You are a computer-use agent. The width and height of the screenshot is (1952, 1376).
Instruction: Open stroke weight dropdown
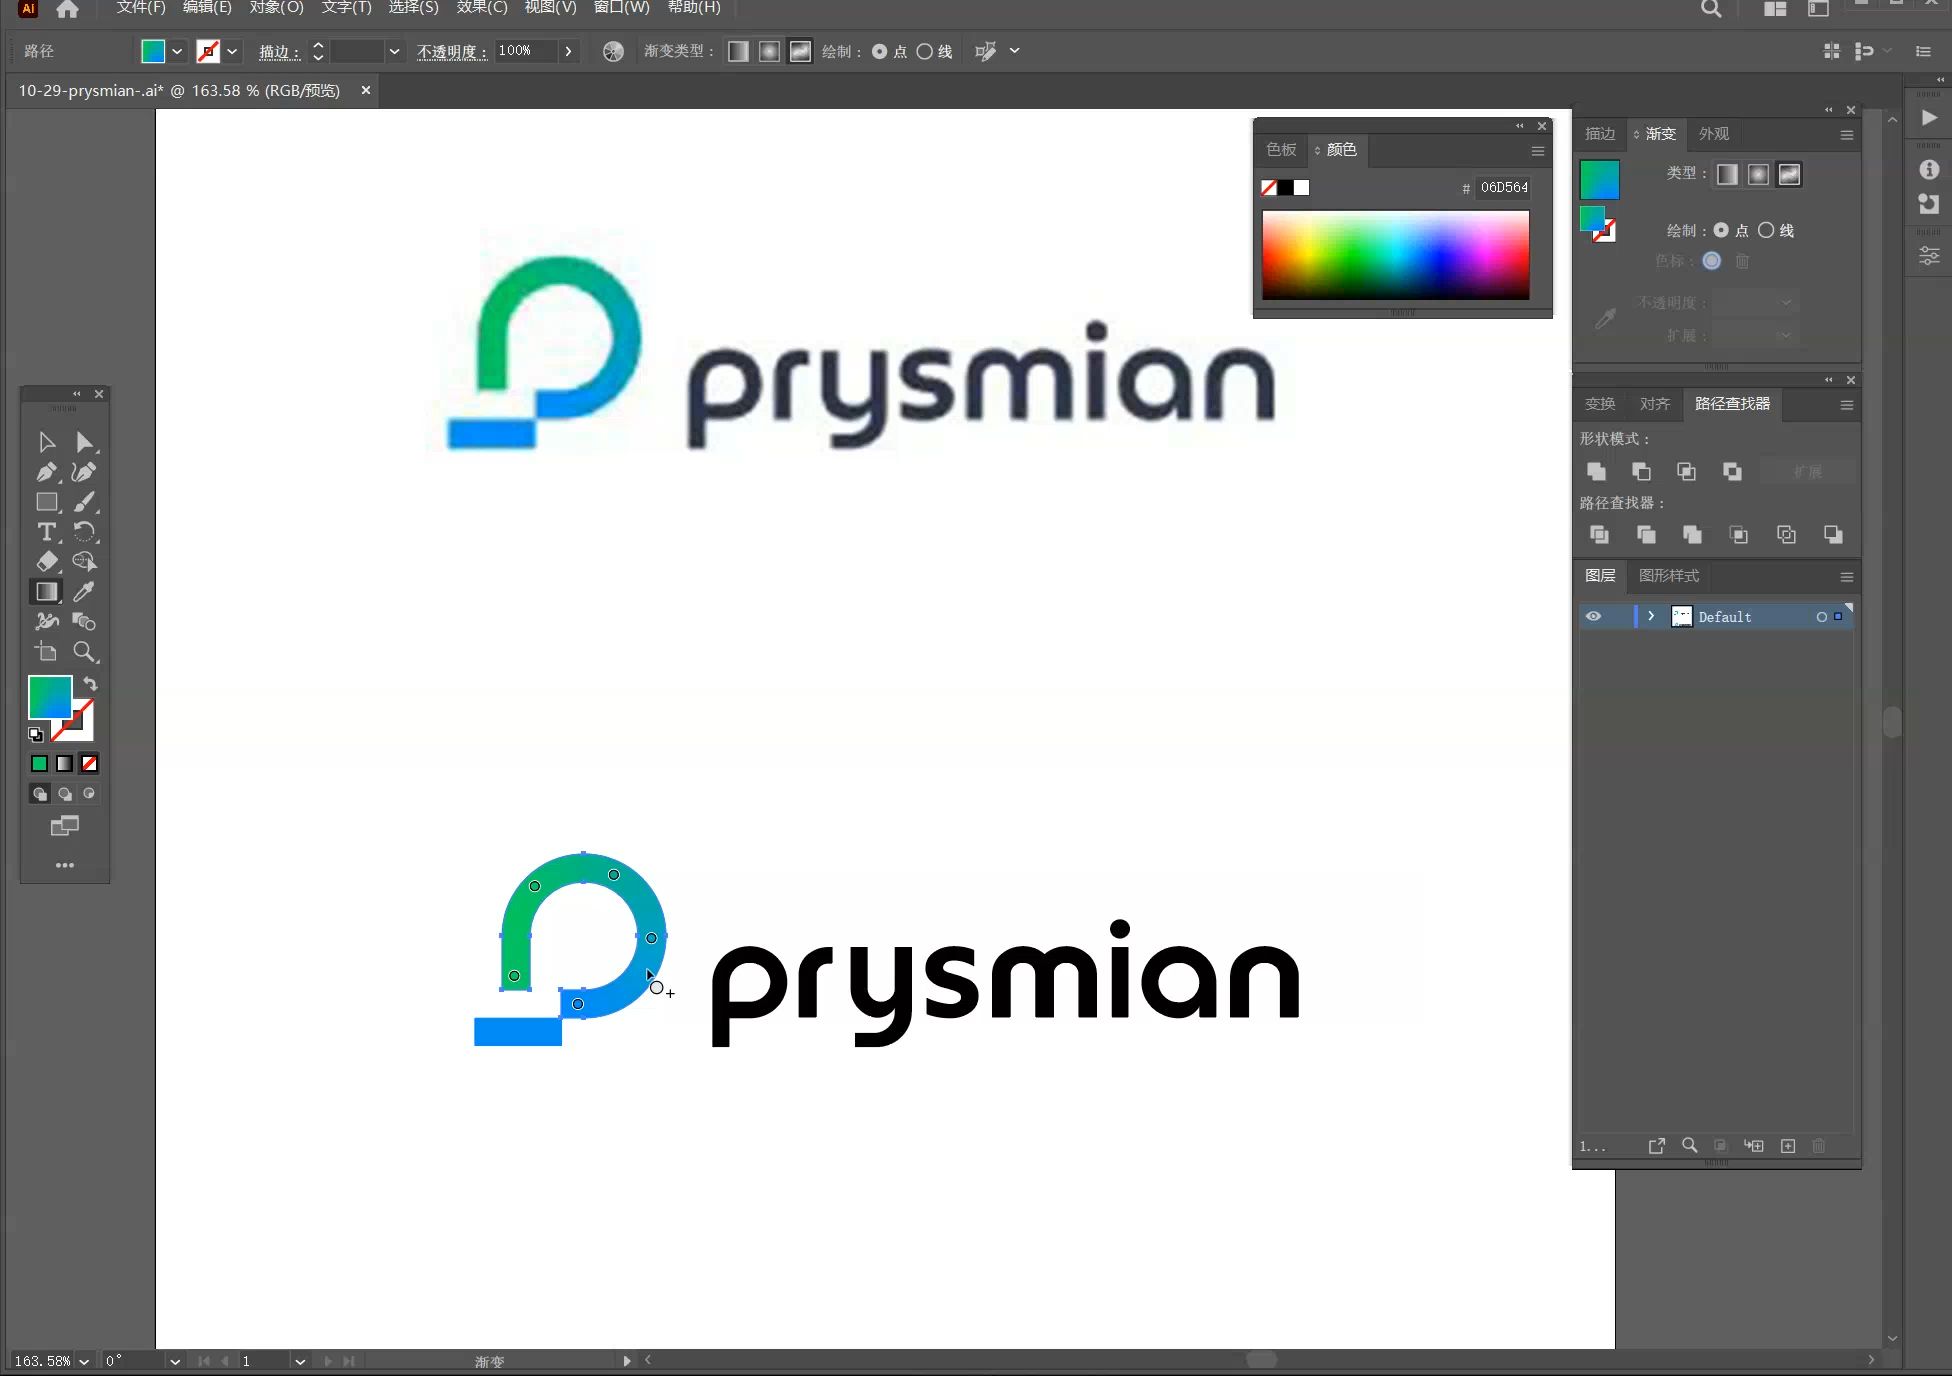point(394,51)
